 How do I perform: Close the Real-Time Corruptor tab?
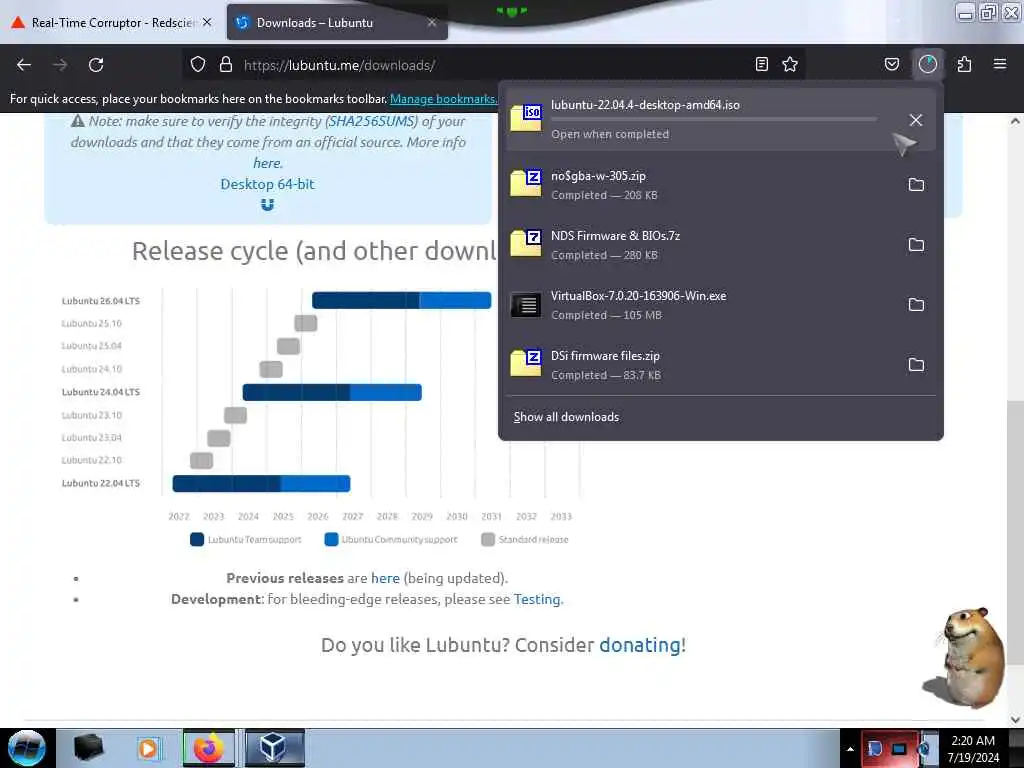point(207,22)
